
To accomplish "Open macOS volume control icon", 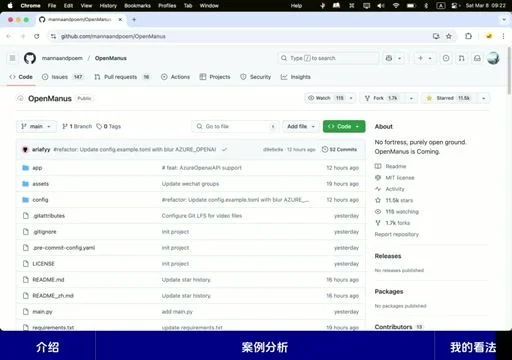I will [381, 6].
